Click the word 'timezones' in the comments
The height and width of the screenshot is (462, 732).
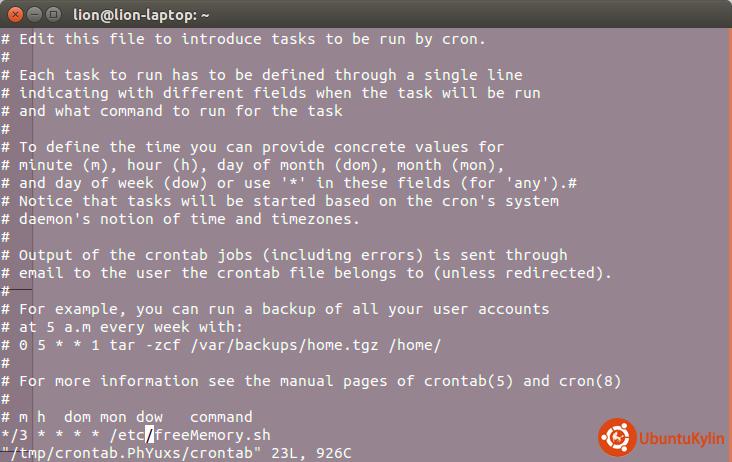[317, 219]
